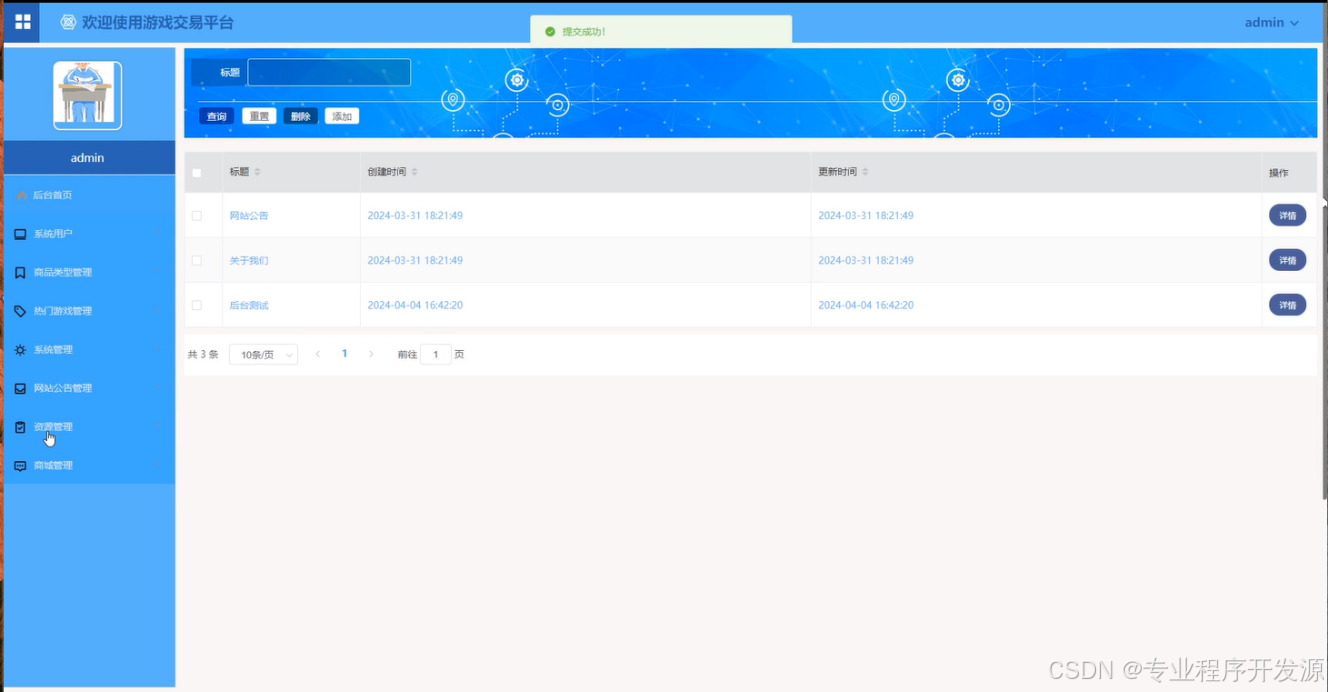This screenshot has width=1328, height=692.
Task: Click the gear icon beside 系统管理
Action: 20,350
